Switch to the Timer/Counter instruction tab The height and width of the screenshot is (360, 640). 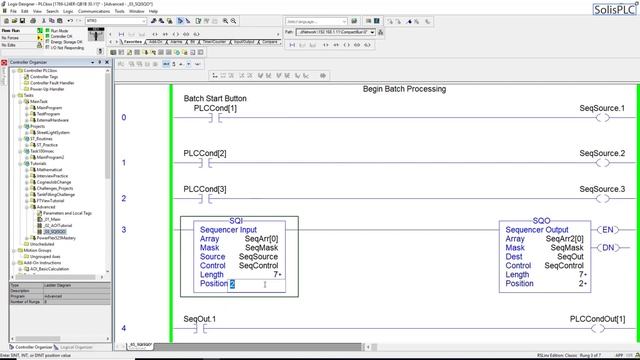point(214,42)
